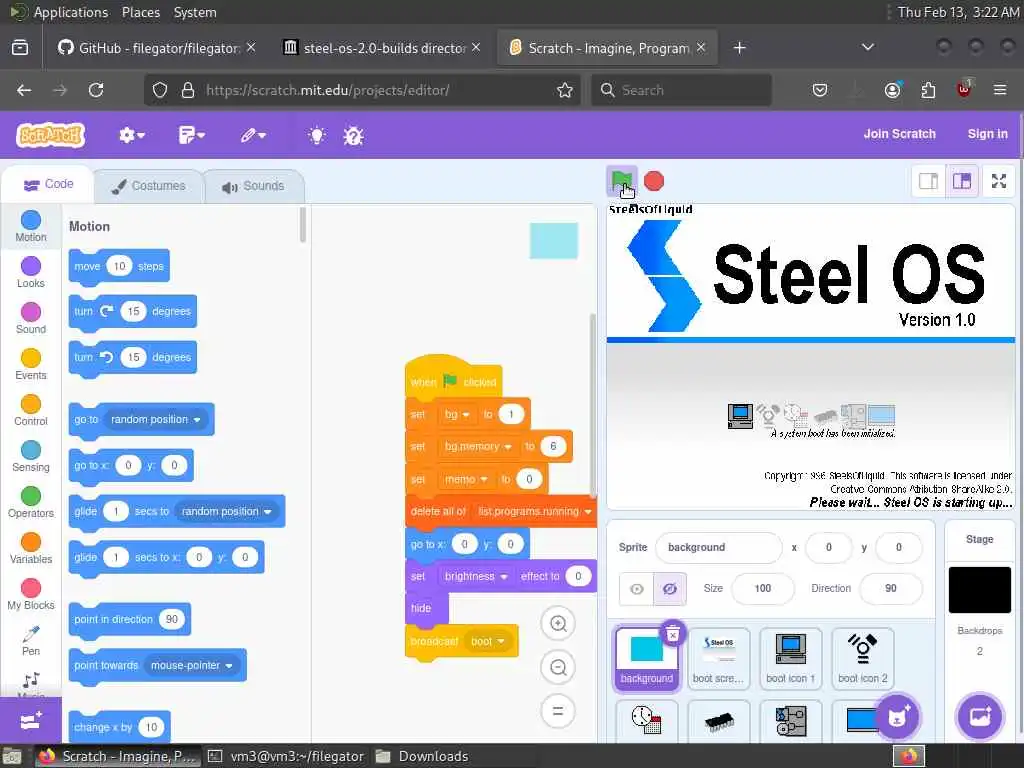Open the Scratch logo home link
The height and width of the screenshot is (768, 1024).
[x=51, y=135]
